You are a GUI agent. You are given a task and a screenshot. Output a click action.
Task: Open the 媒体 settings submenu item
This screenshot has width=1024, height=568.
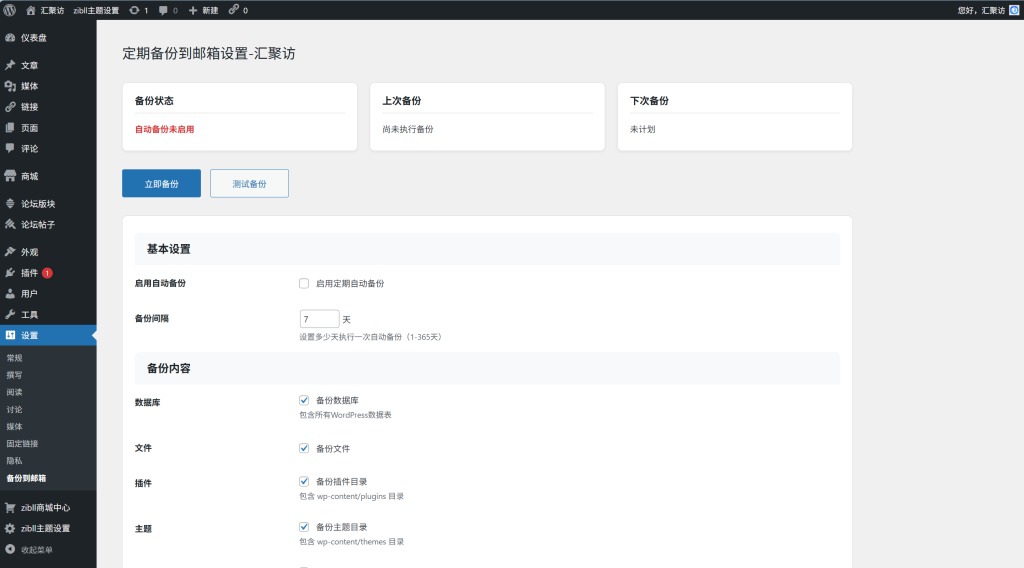tap(14, 427)
